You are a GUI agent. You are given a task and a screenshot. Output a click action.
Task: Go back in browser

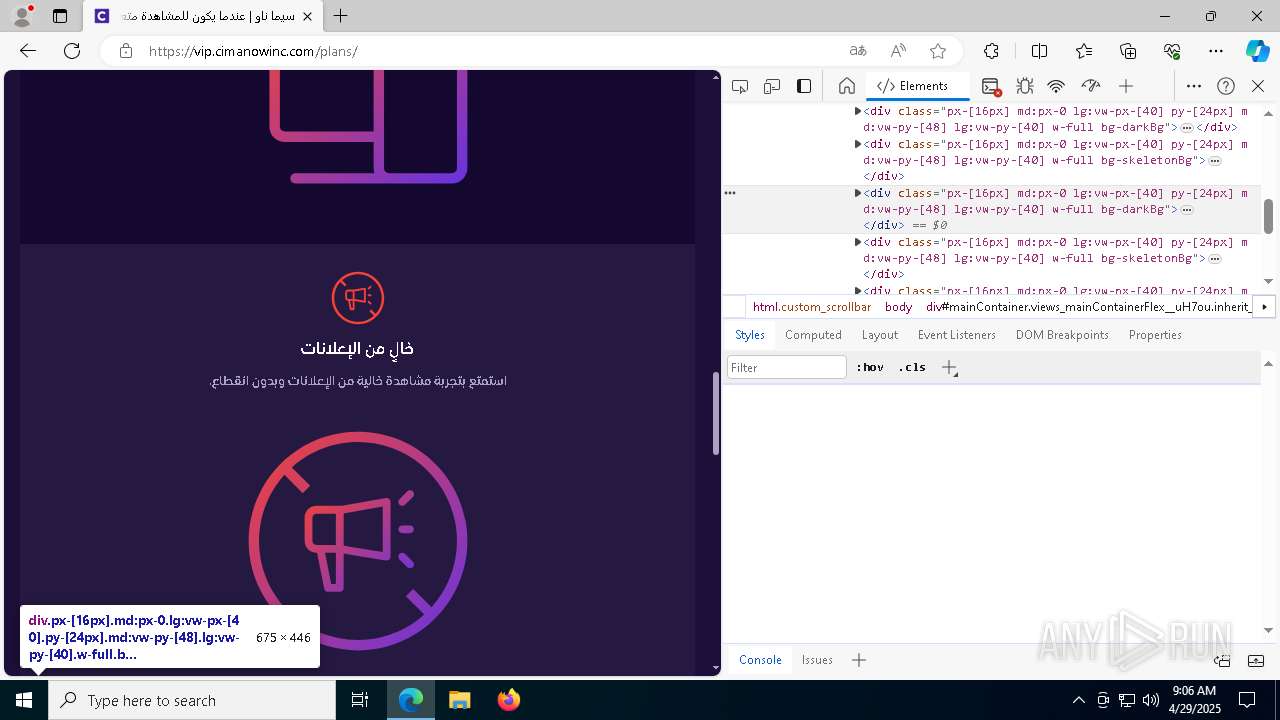28,51
